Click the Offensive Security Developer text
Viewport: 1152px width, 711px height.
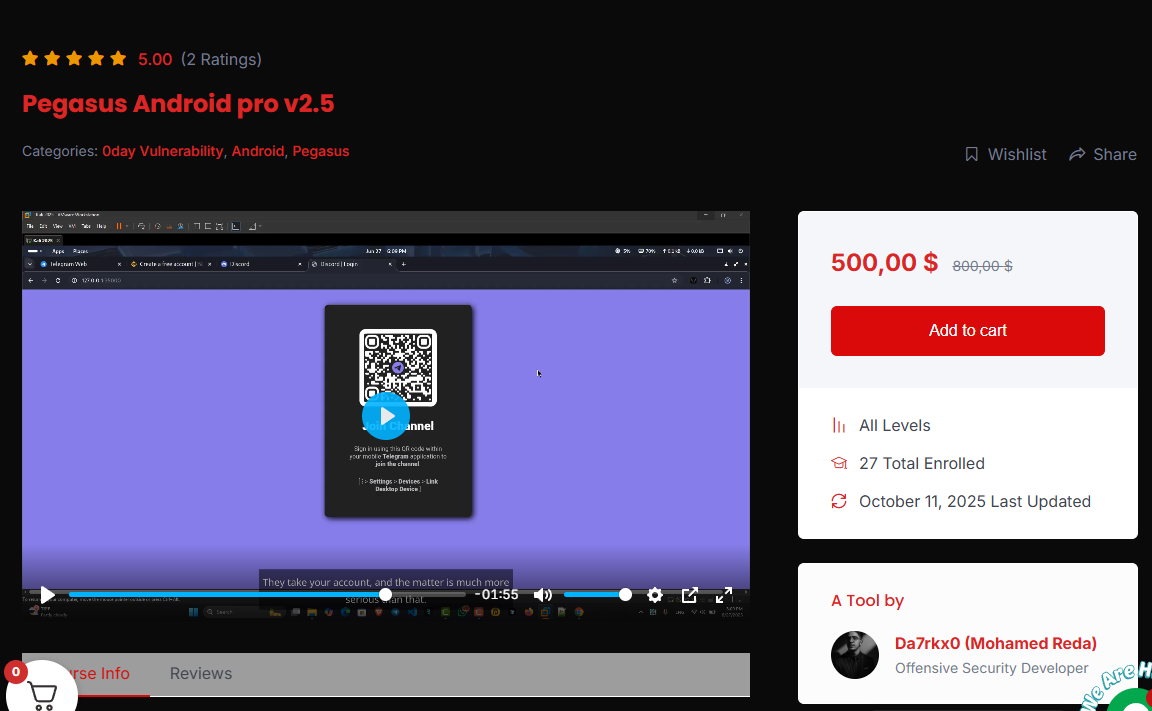991,668
